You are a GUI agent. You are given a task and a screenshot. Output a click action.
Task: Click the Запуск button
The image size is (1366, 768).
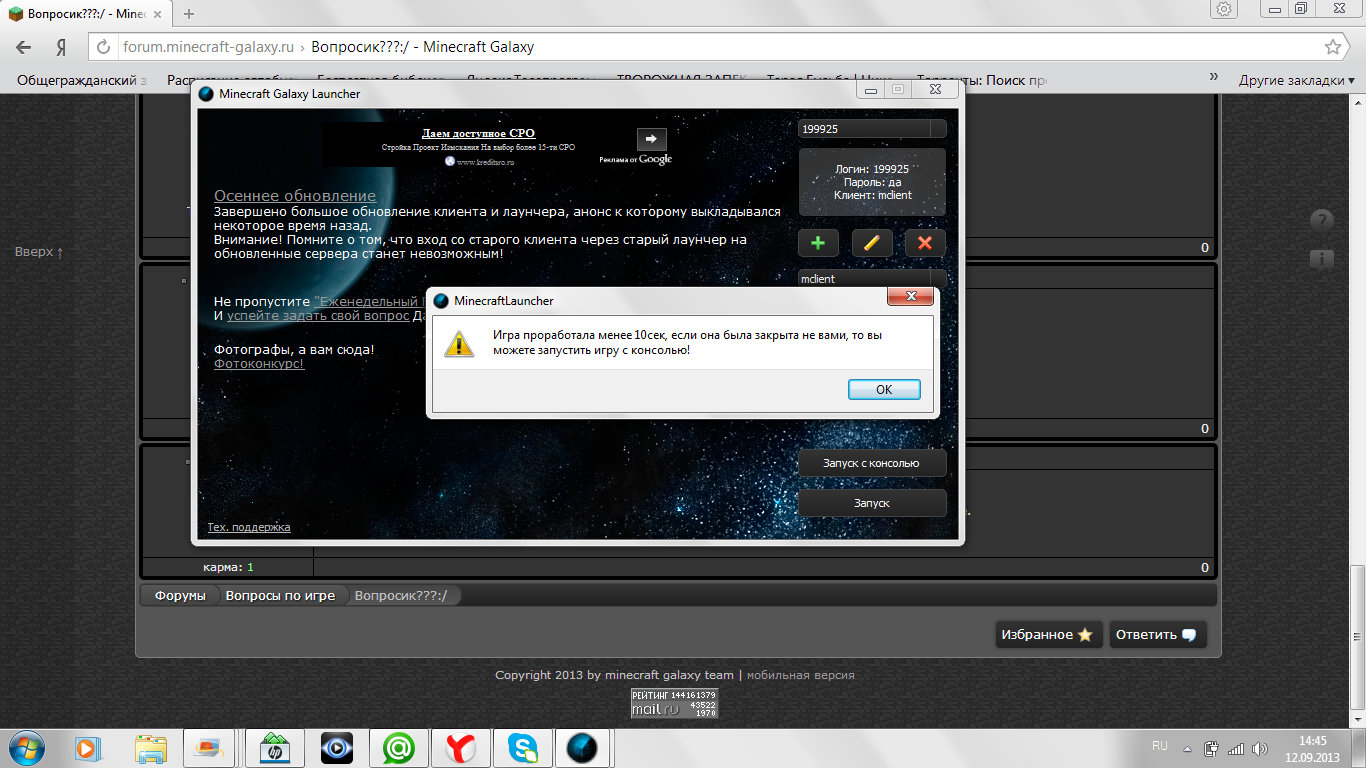tap(871, 503)
